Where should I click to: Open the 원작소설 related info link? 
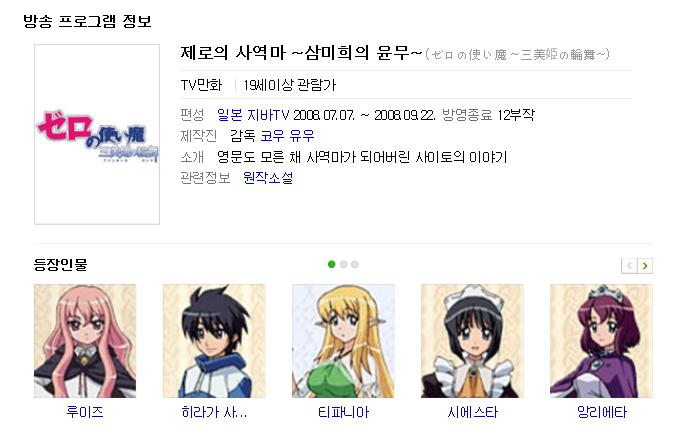click(x=268, y=178)
